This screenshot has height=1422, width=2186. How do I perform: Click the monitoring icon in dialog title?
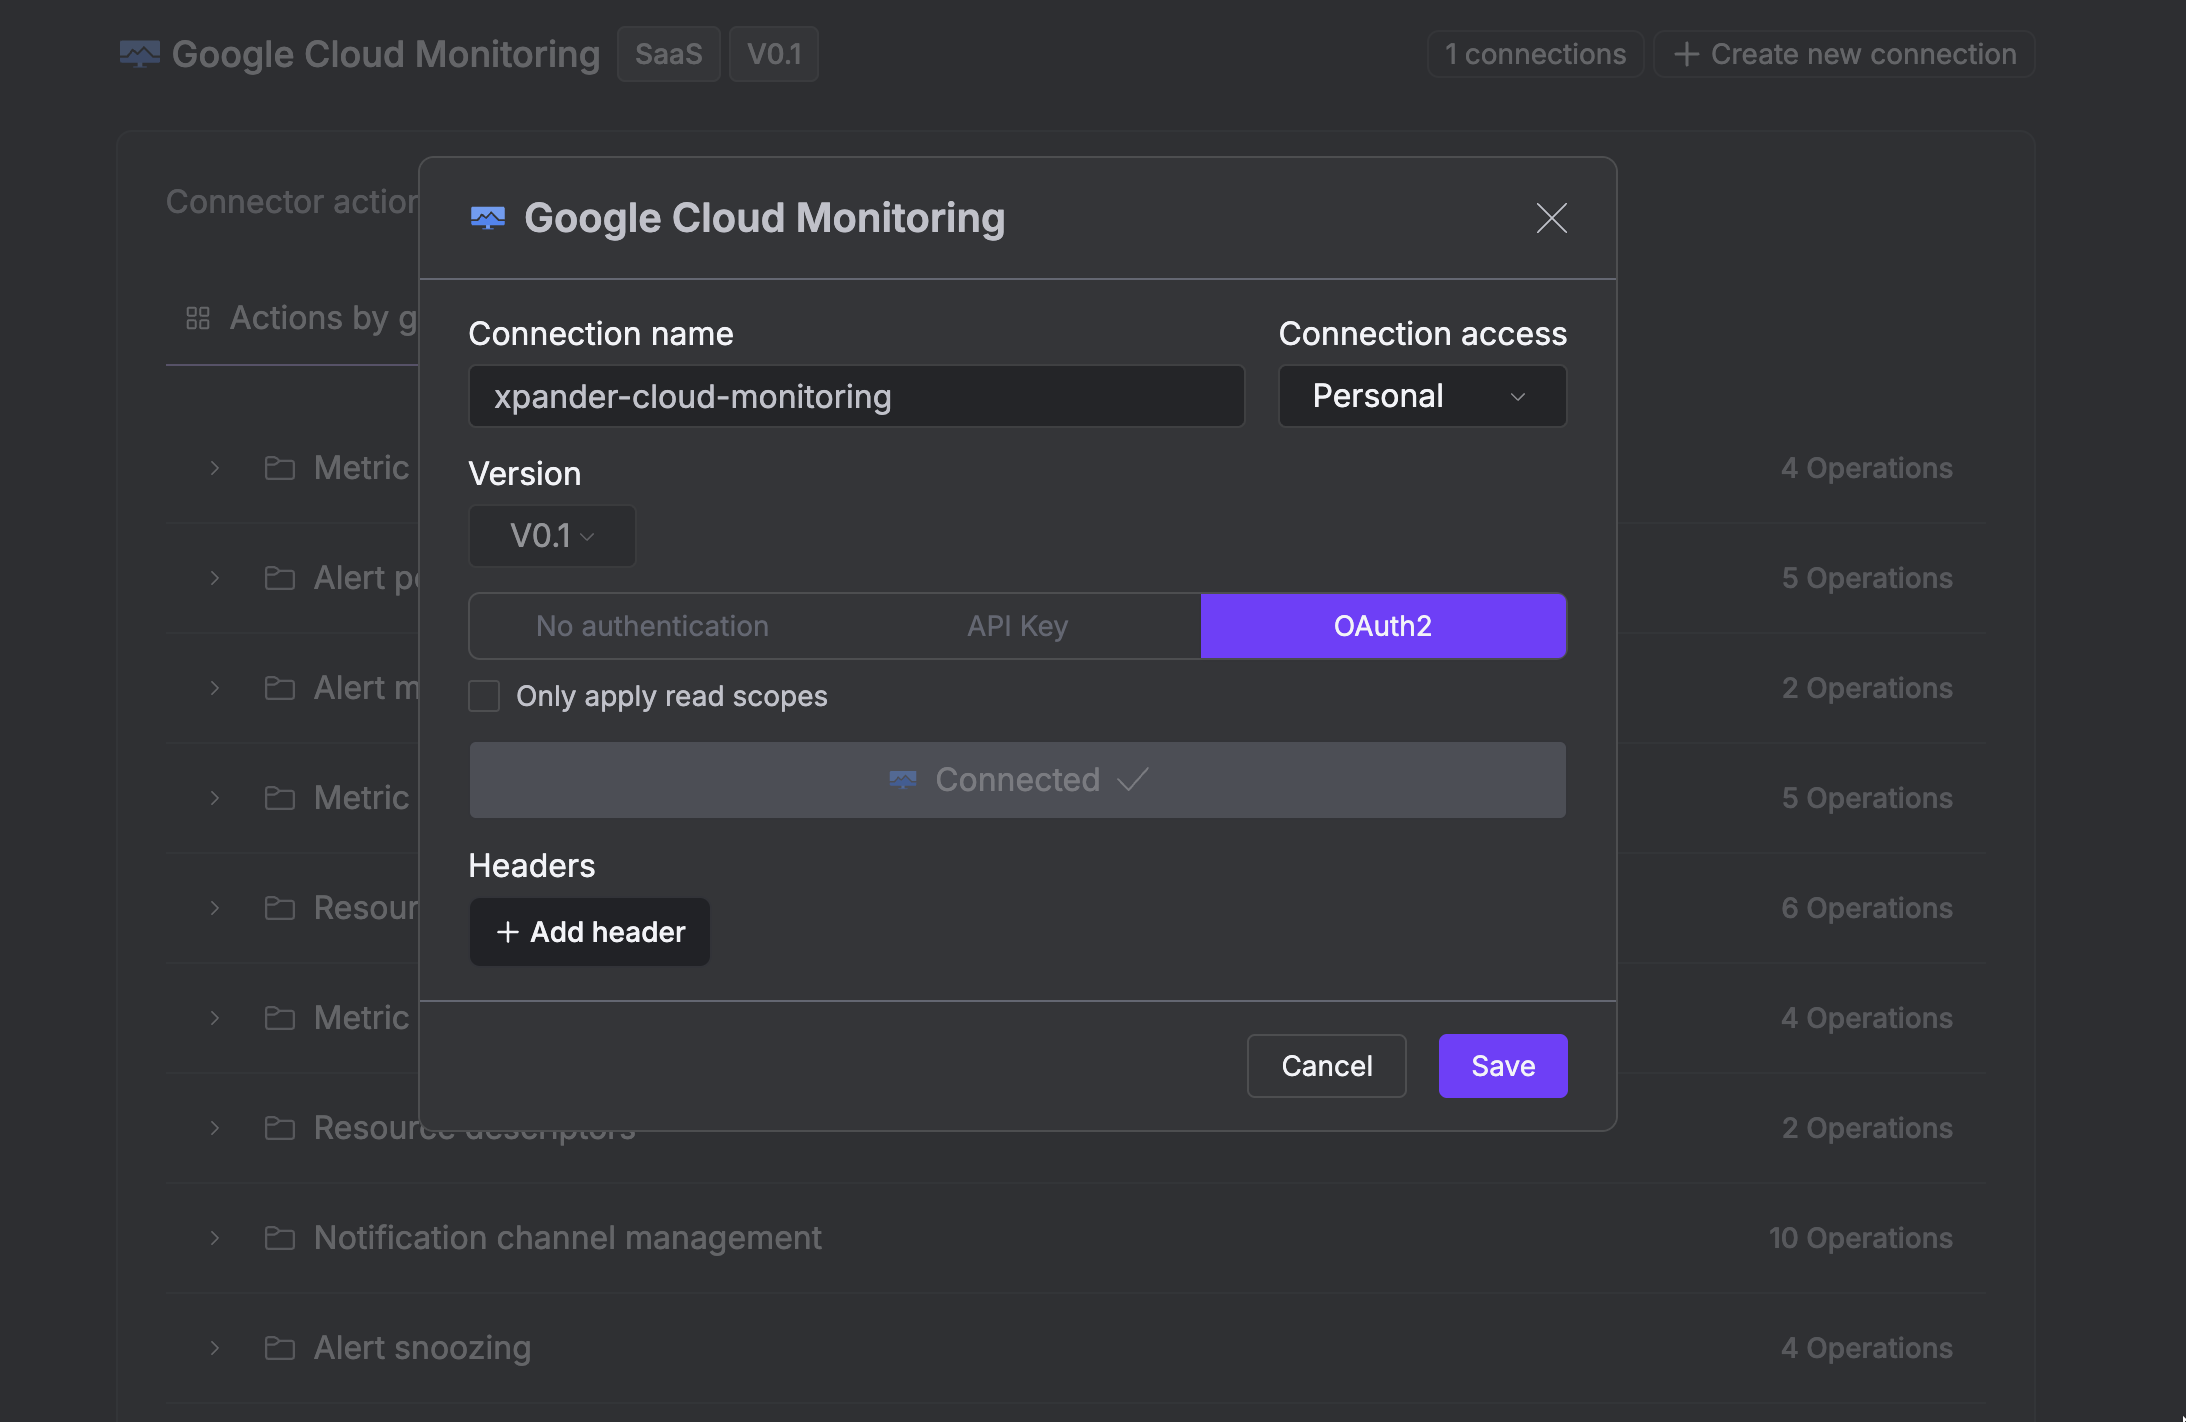coord(488,218)
